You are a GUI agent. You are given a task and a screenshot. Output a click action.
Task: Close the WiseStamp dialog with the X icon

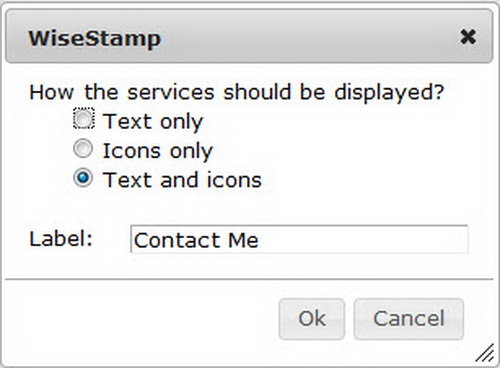click(x=468, y=37)
